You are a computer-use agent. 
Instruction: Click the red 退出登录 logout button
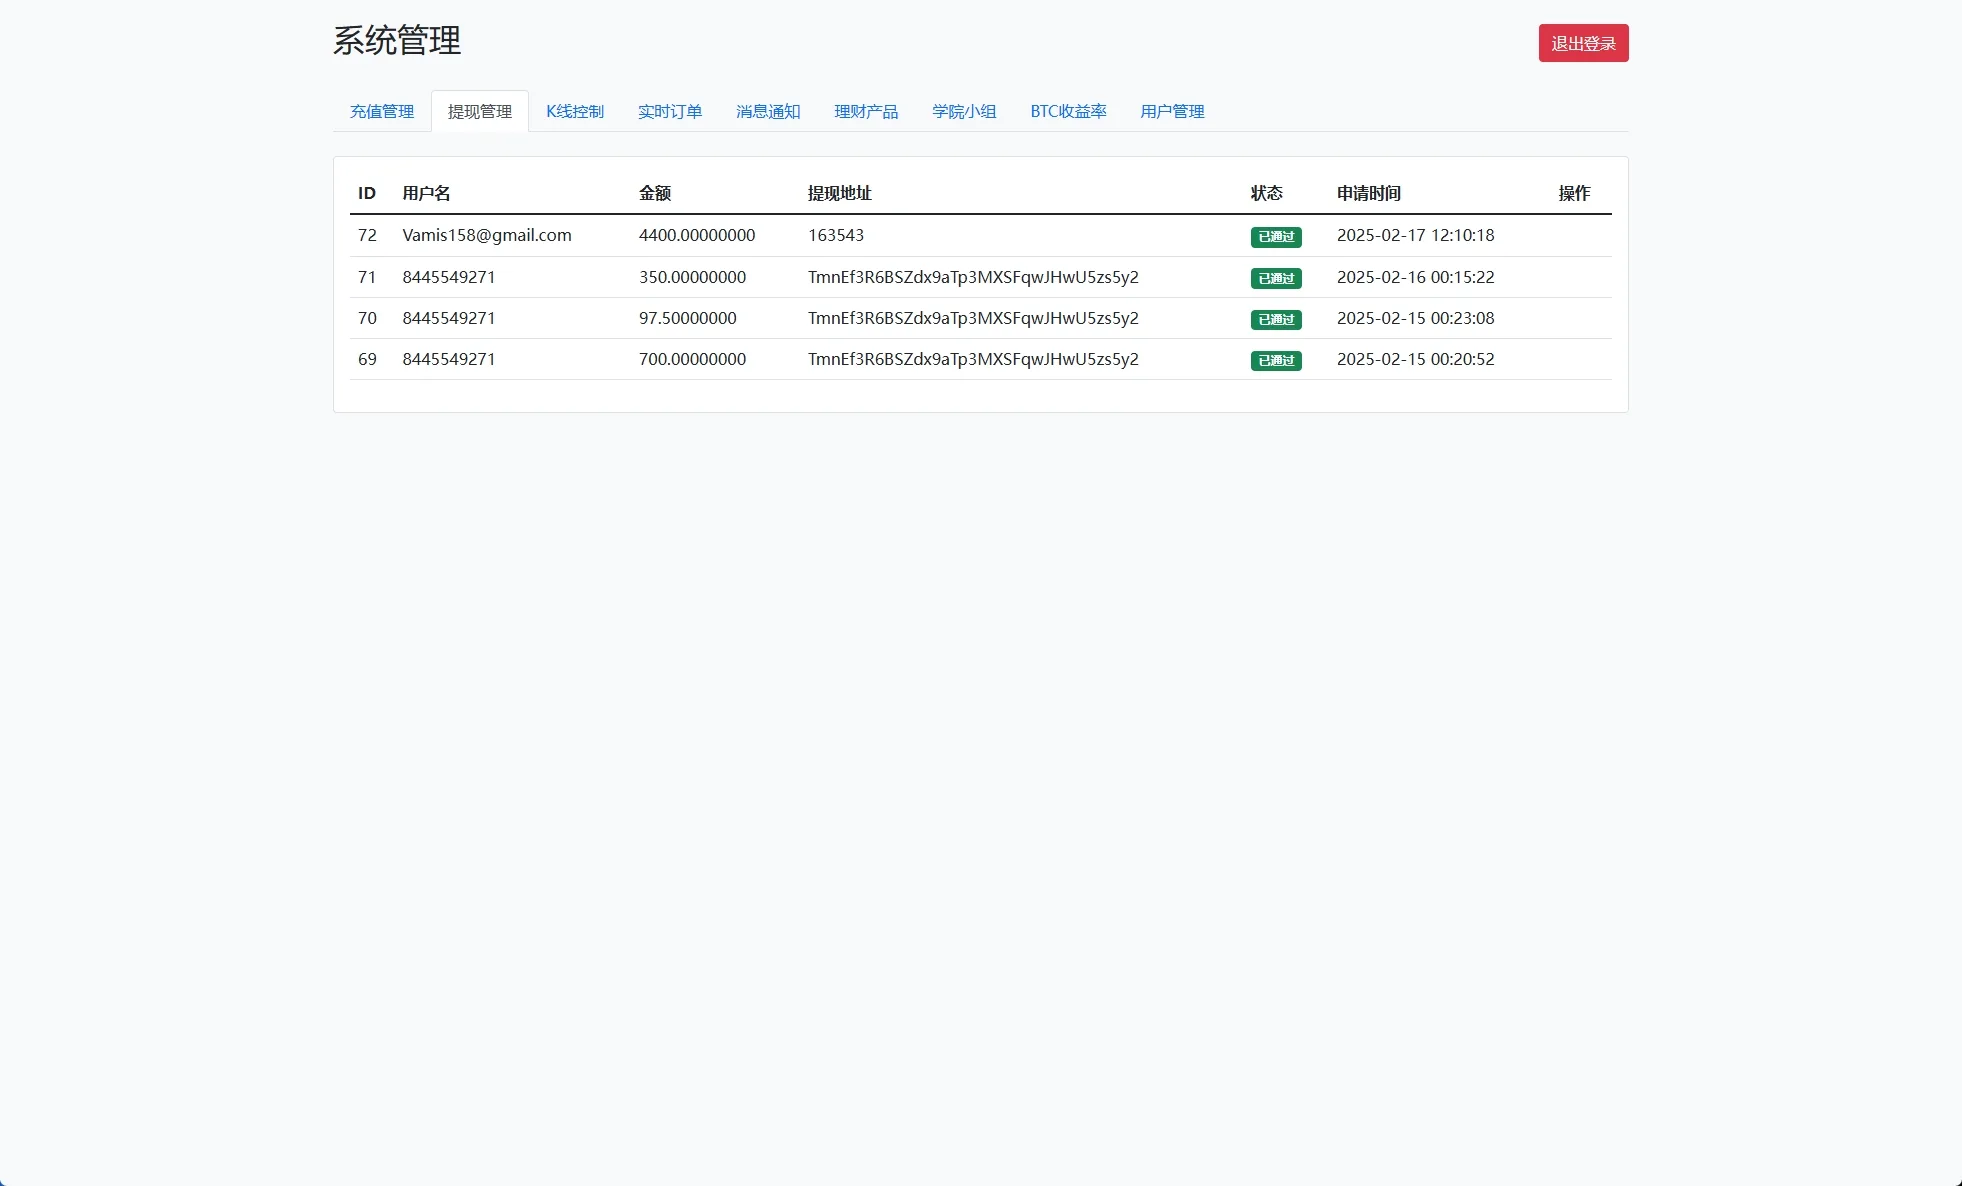tap(1582, 43)
